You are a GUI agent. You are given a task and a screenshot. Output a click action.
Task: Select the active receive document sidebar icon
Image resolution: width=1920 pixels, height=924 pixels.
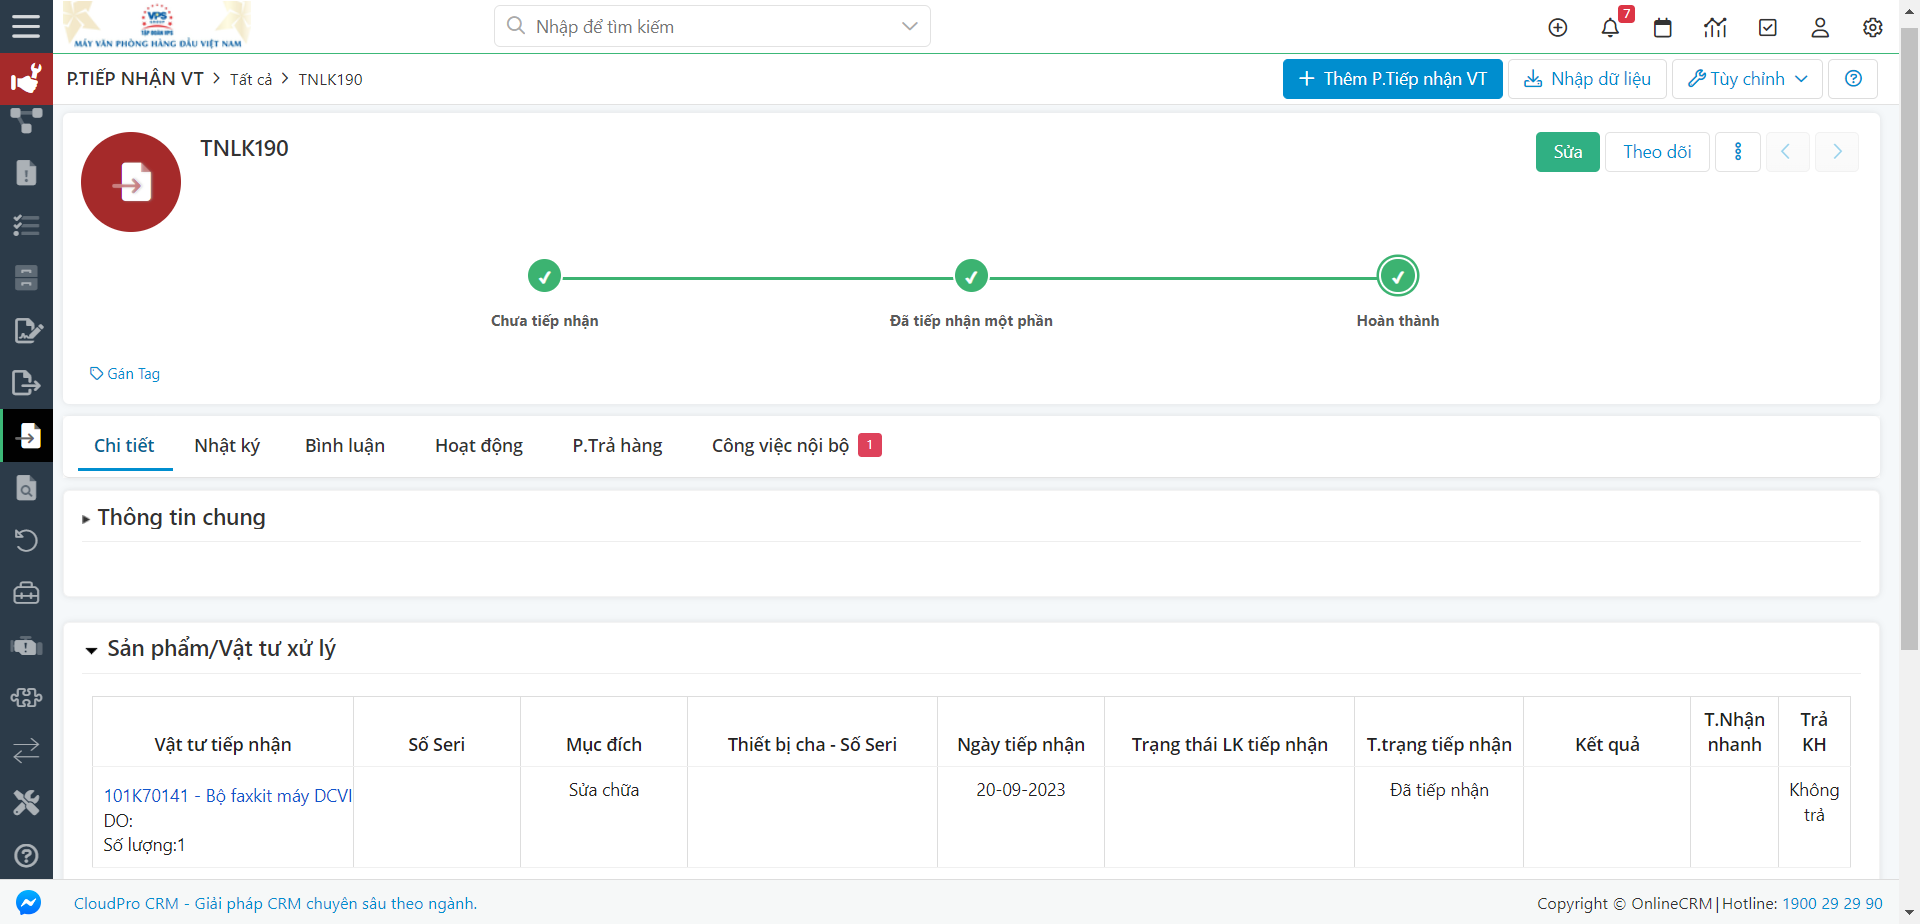pos(27,436)
